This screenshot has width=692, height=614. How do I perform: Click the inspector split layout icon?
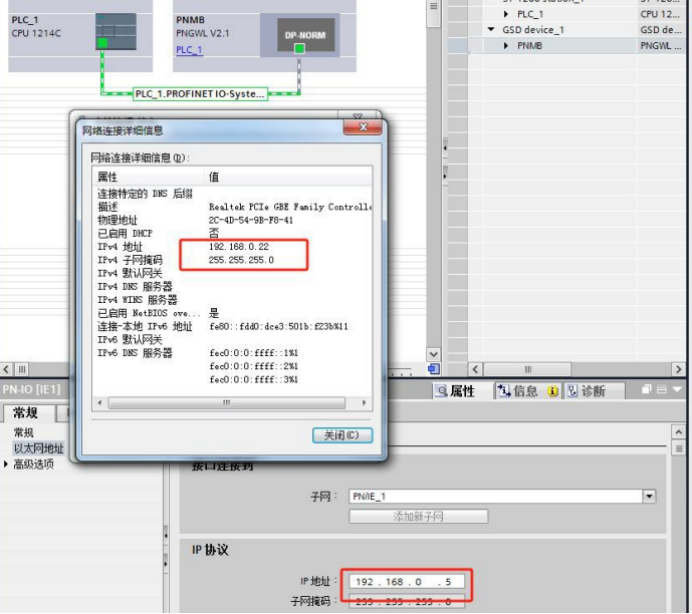pos(662,389)
